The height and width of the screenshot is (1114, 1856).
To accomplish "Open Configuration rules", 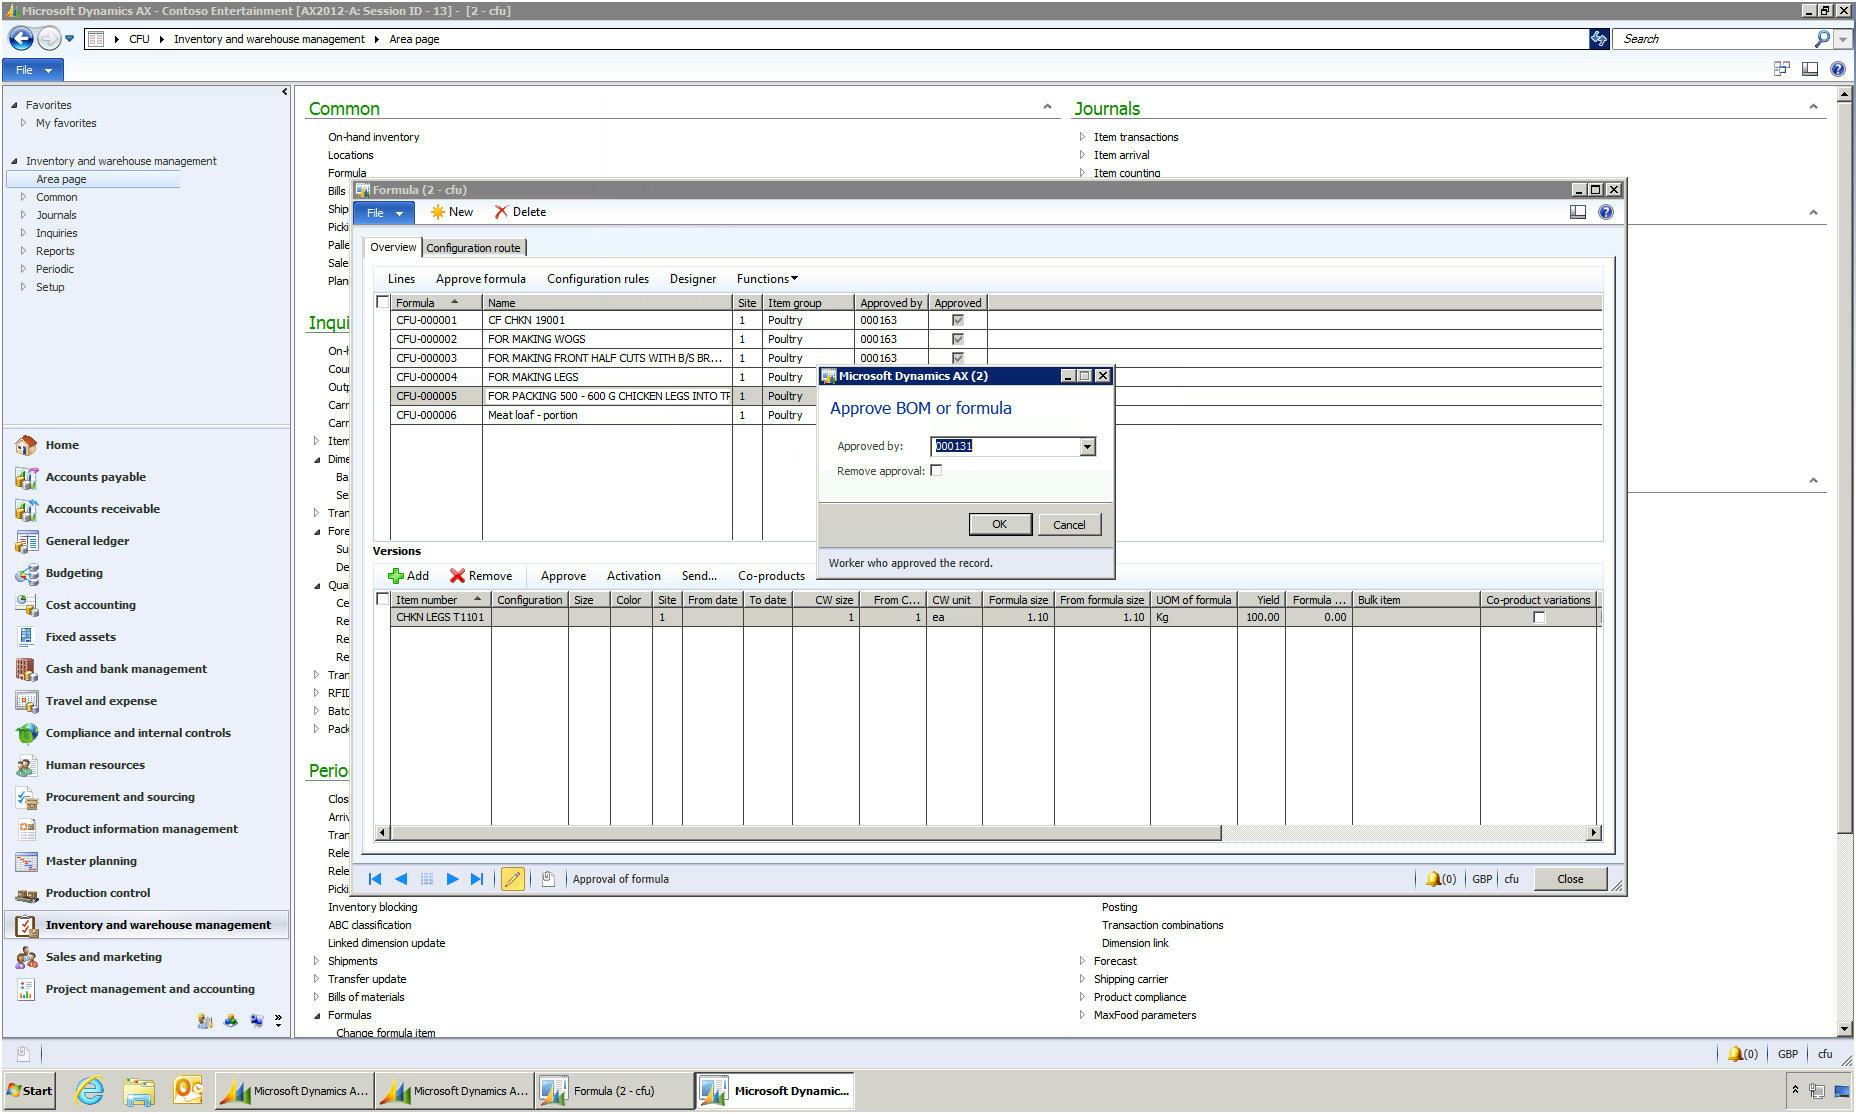I will click(597, 279).
